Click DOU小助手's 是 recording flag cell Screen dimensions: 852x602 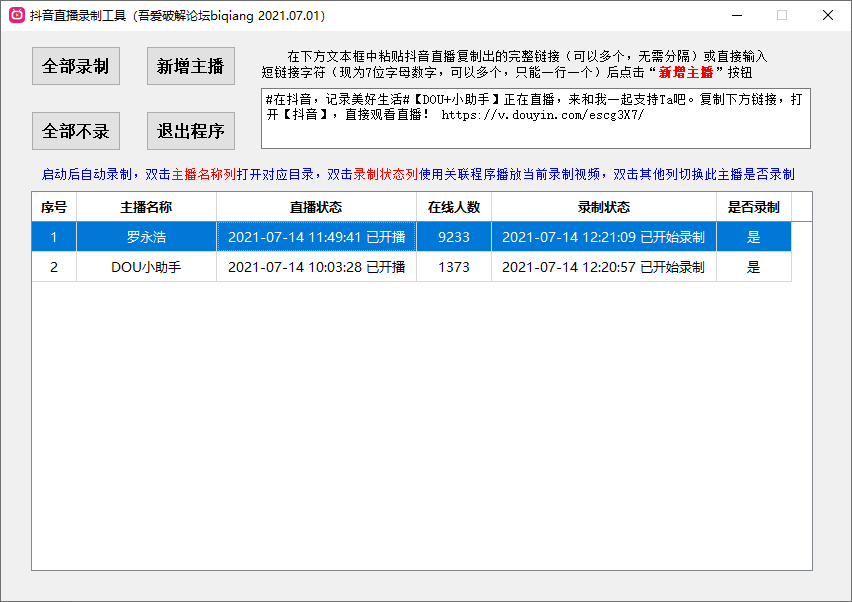754,267
